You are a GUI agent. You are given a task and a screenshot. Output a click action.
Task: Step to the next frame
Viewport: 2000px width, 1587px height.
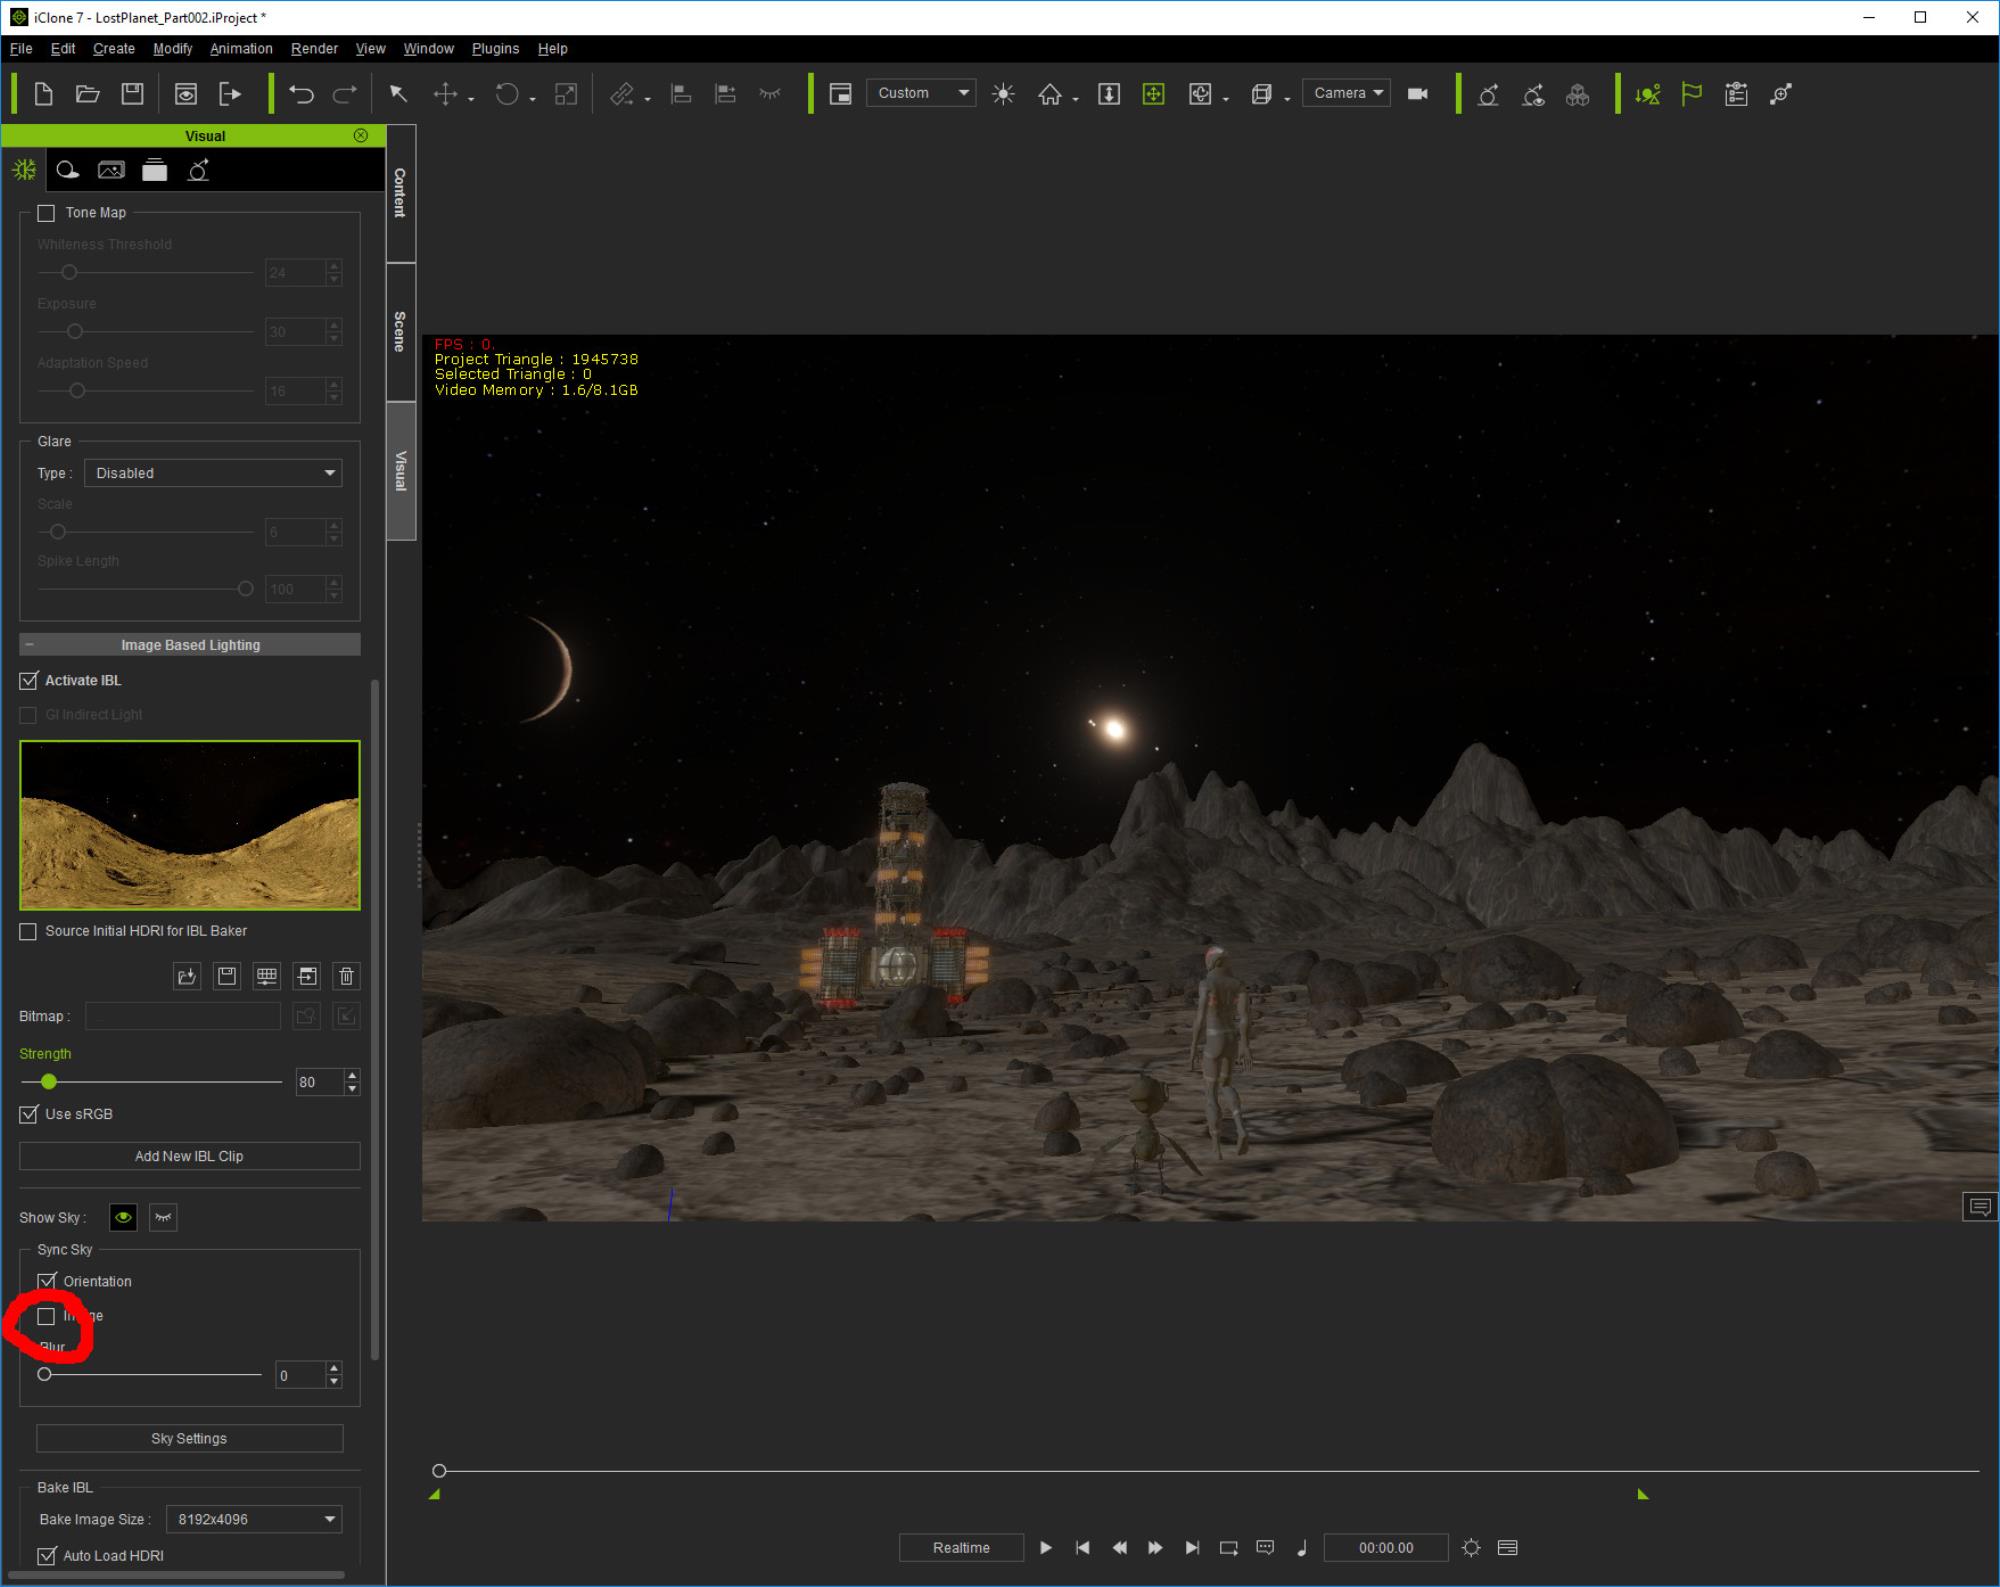coord(1155,1547)
